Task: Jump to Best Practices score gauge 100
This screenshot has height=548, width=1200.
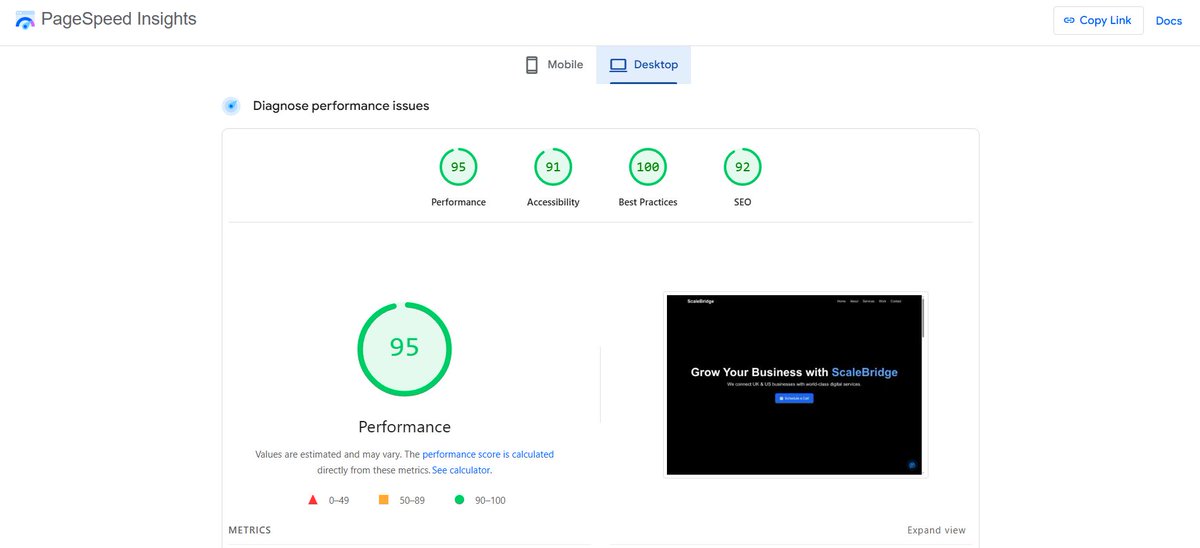Action: (648, 167)
